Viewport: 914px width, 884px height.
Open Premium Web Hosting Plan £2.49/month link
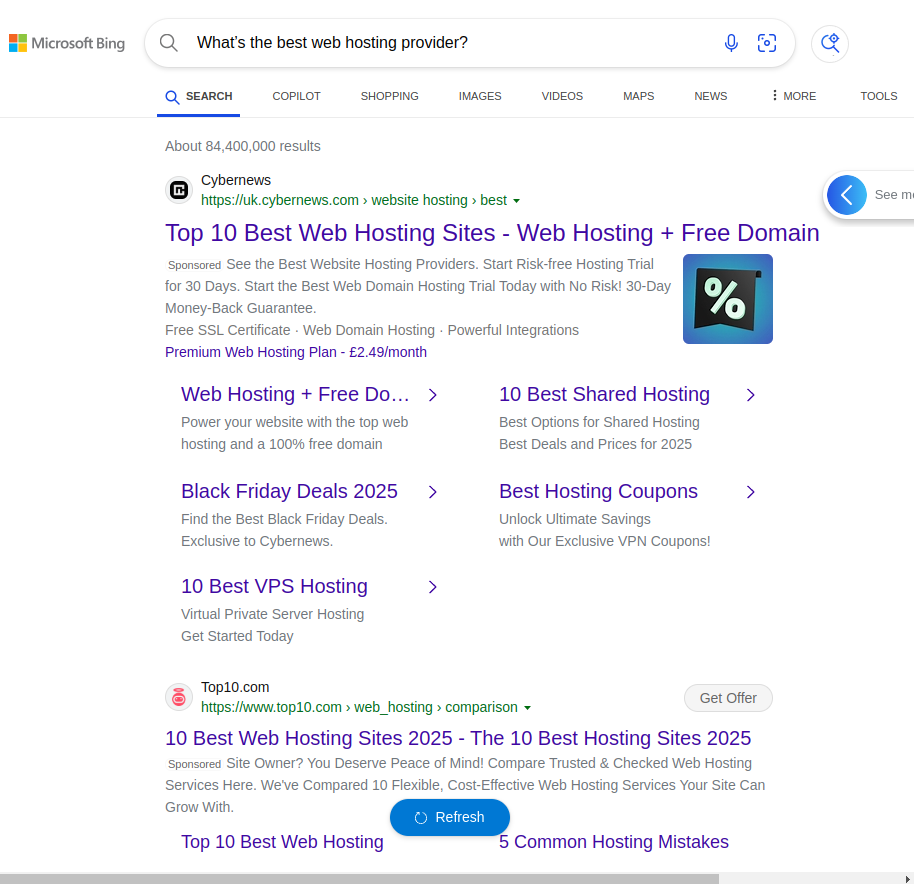pyautogui.click(x=296, y=352)
